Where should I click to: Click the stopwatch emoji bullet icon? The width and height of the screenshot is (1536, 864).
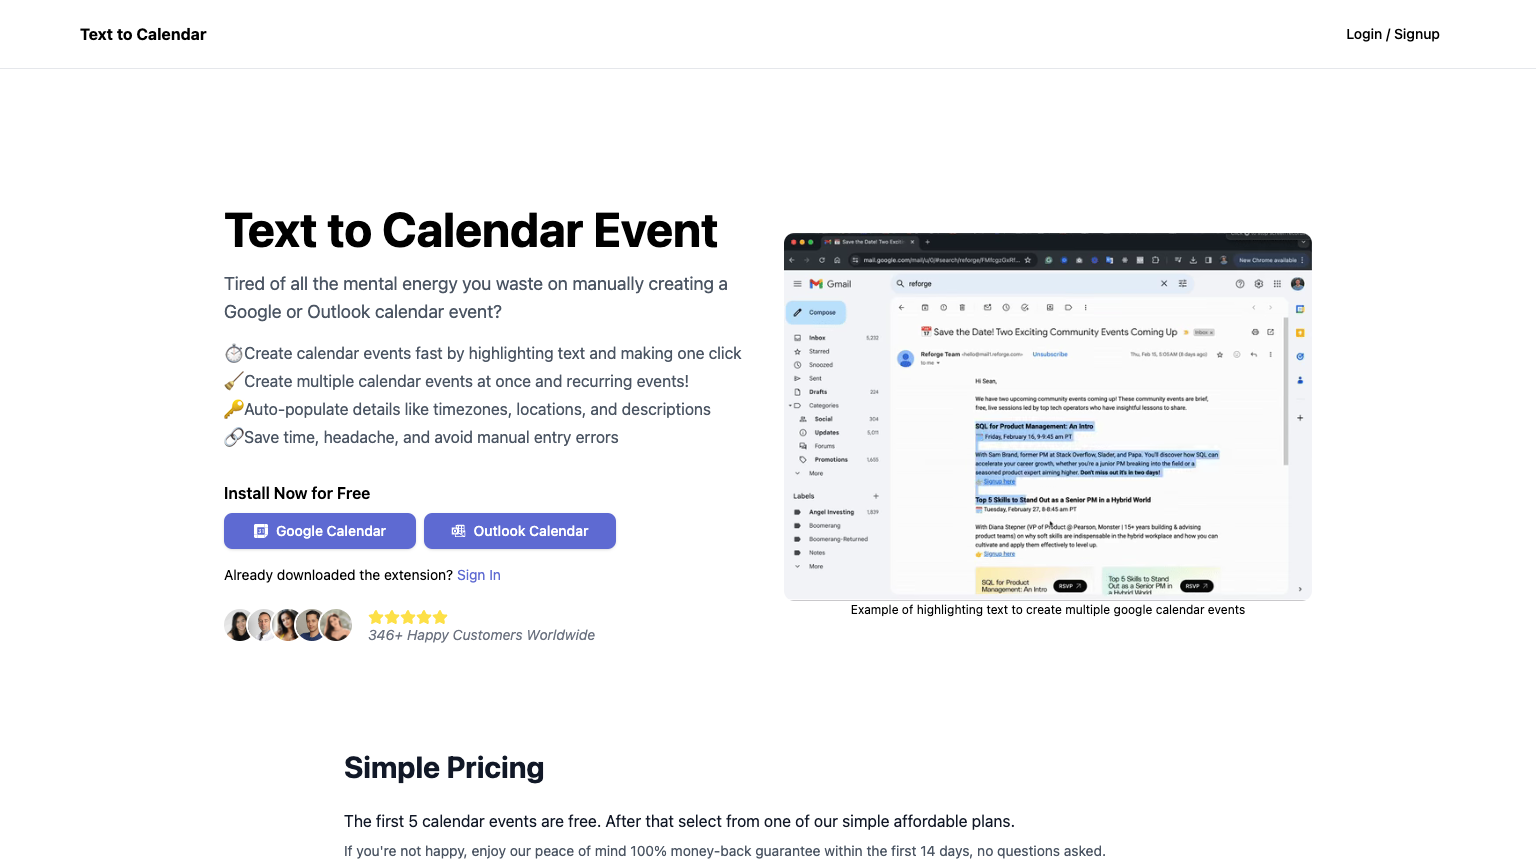234,353
